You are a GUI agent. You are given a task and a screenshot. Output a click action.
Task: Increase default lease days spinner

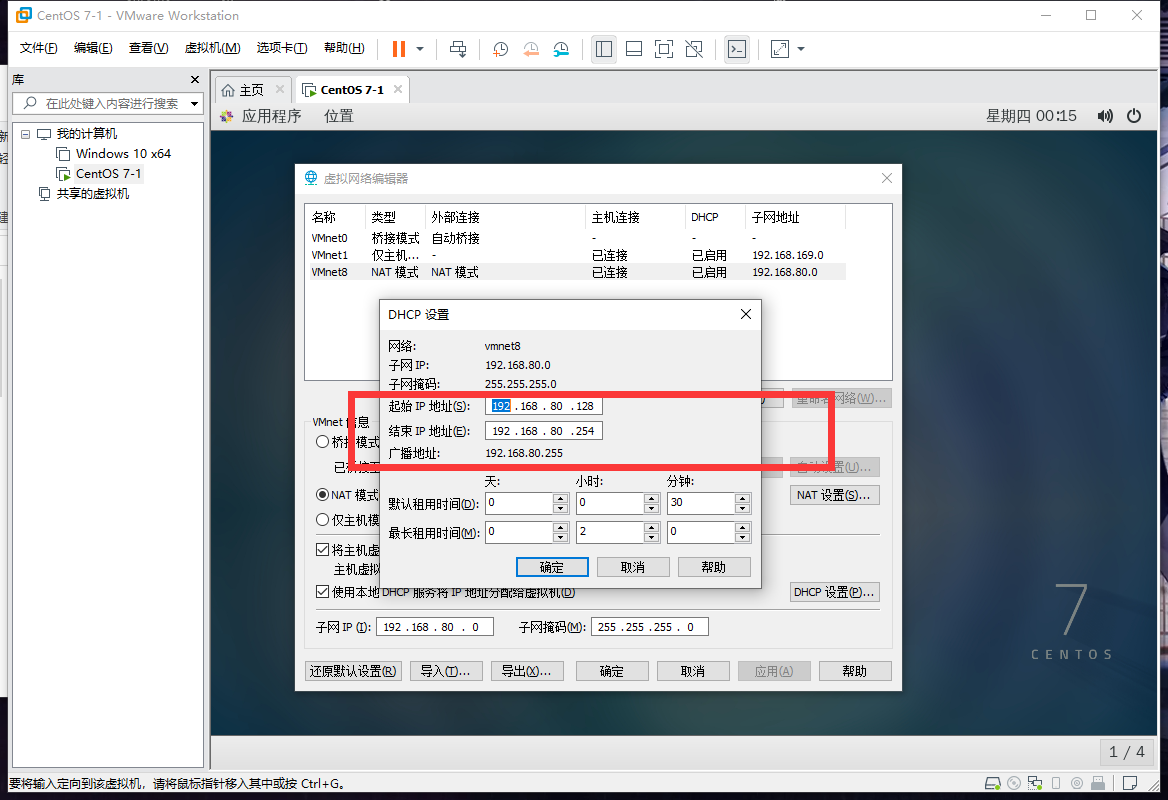pyautogui.click(x=561, y=498)
